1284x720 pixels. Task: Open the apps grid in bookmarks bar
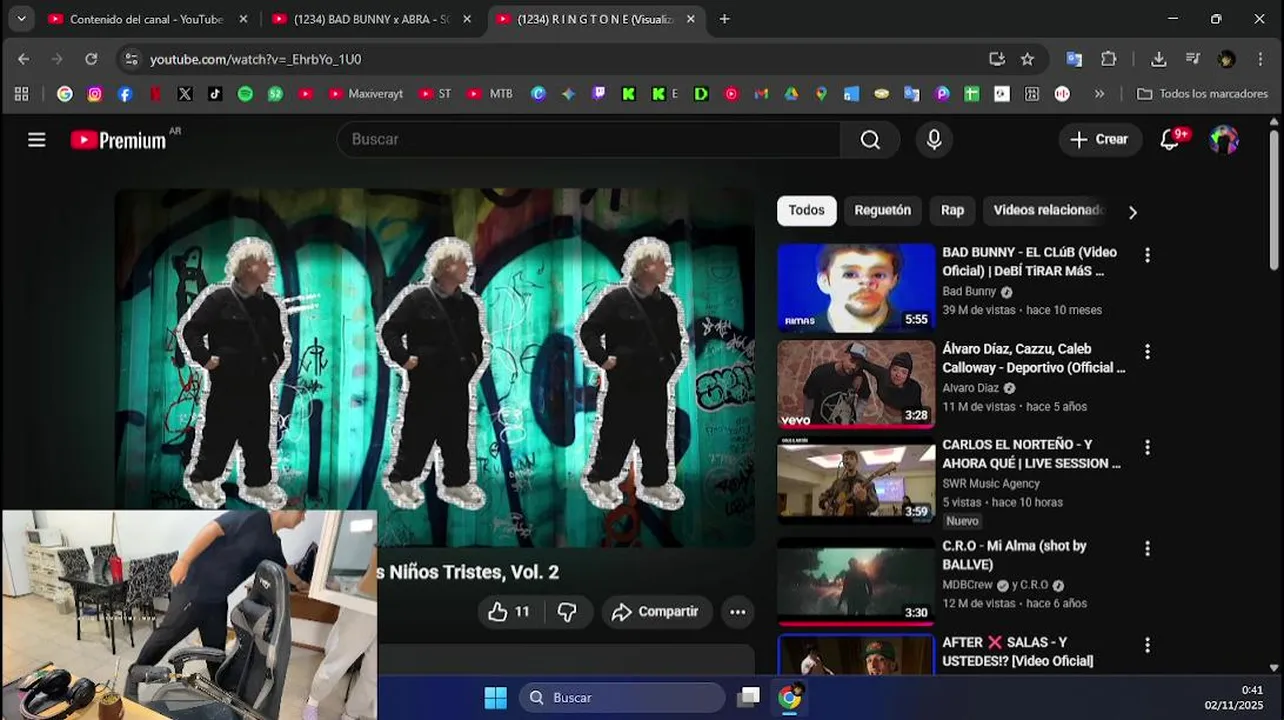pos(21,94)
